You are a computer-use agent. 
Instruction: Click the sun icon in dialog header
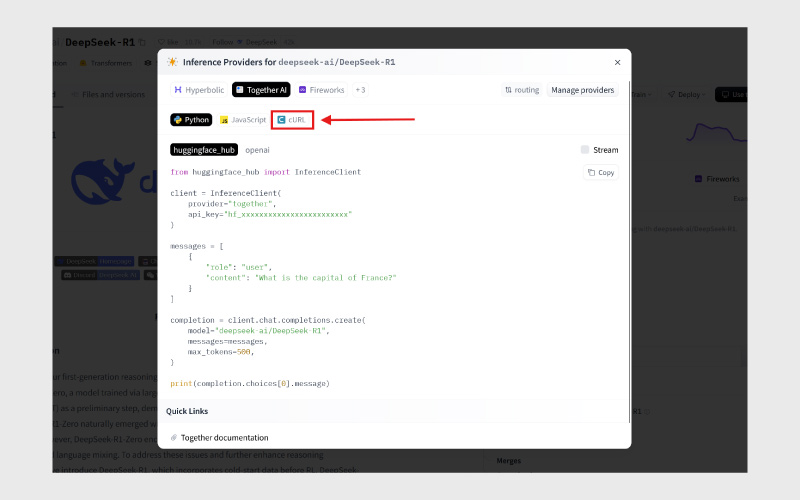[x=172, y=62]
